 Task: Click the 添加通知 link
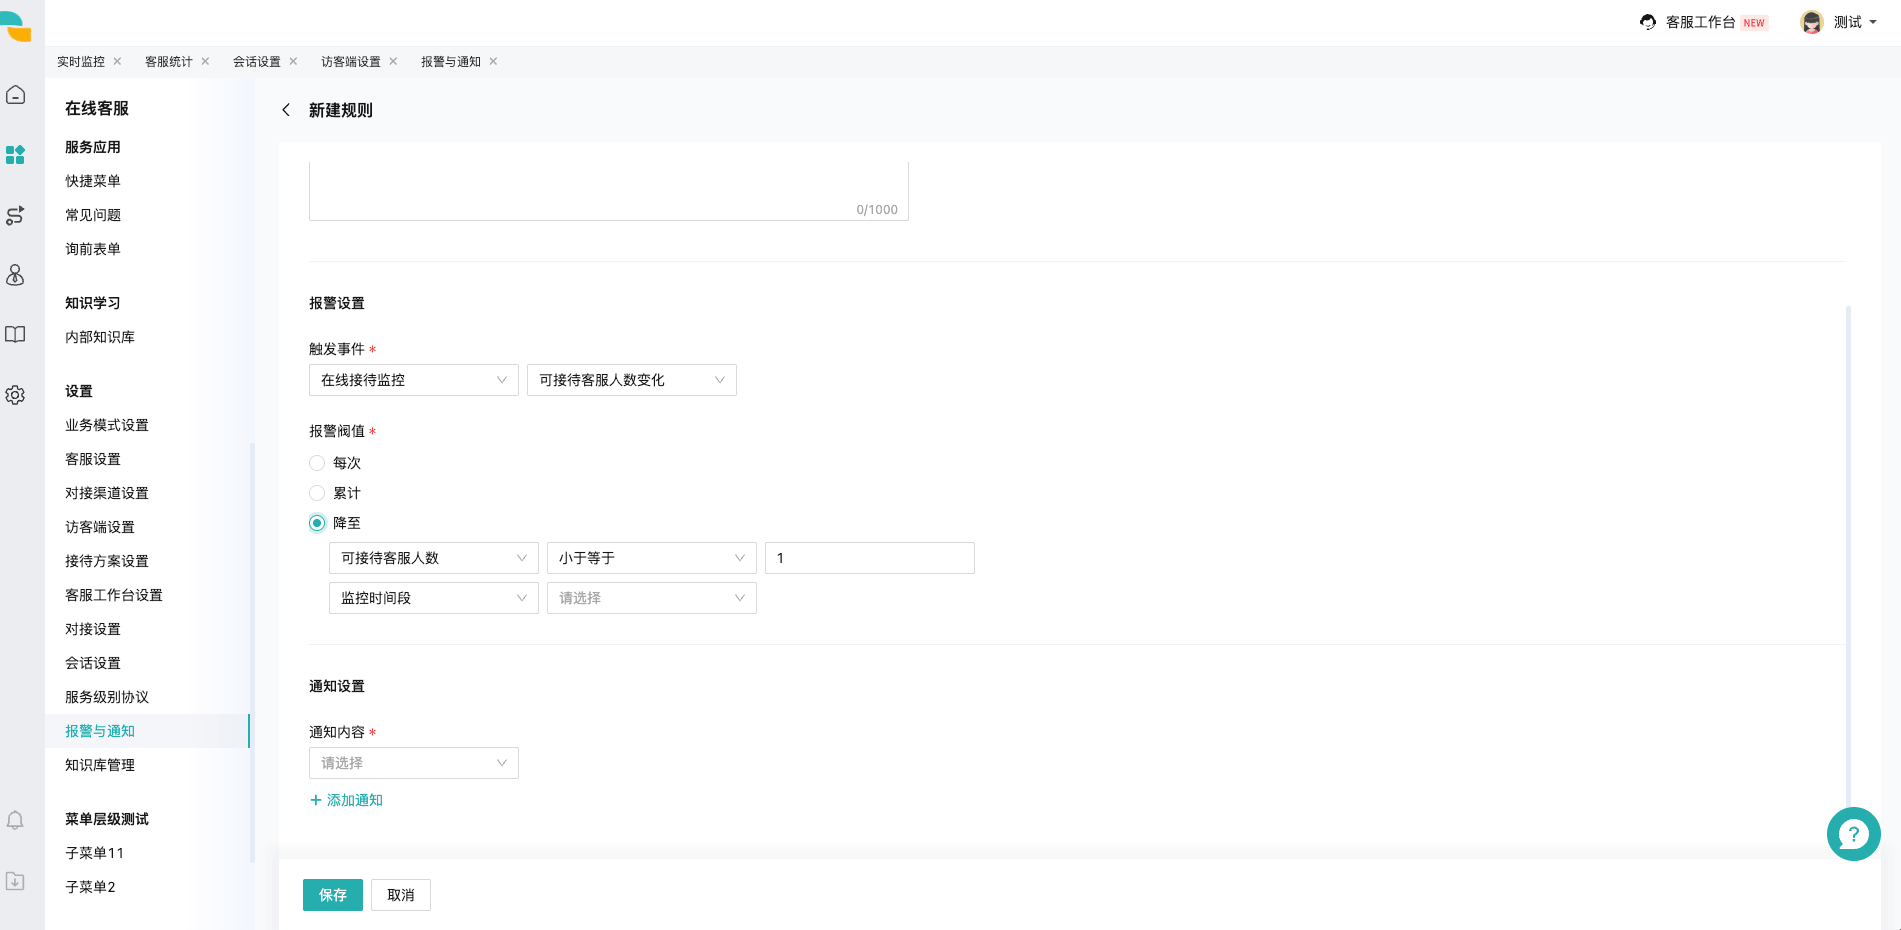tap(346, 800)
